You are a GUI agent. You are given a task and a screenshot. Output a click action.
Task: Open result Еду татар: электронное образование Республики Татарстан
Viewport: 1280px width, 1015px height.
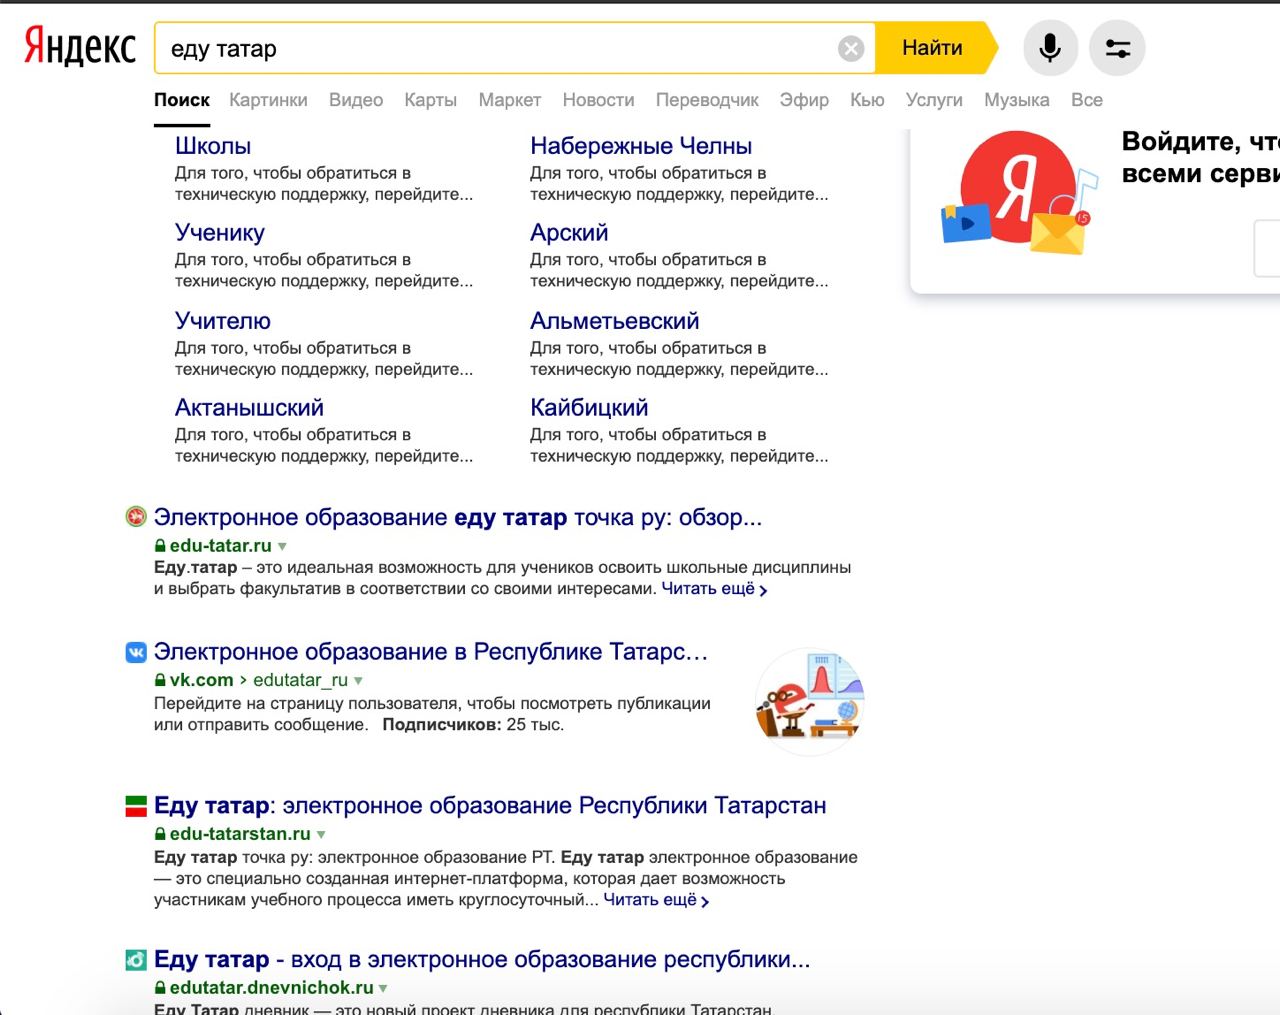click(x=490, y=806)
